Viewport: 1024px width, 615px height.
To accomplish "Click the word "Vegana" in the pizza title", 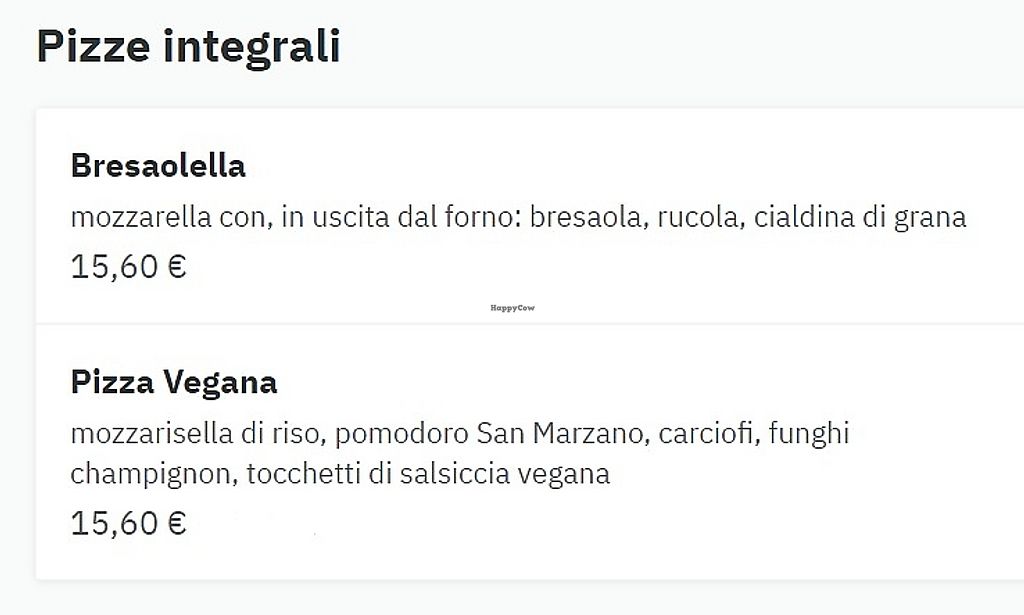I will click(220, 382).
